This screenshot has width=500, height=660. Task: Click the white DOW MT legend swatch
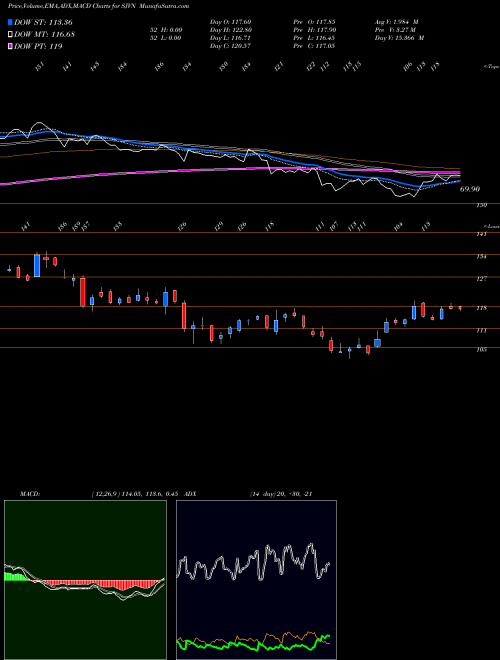tap(10, 34)
